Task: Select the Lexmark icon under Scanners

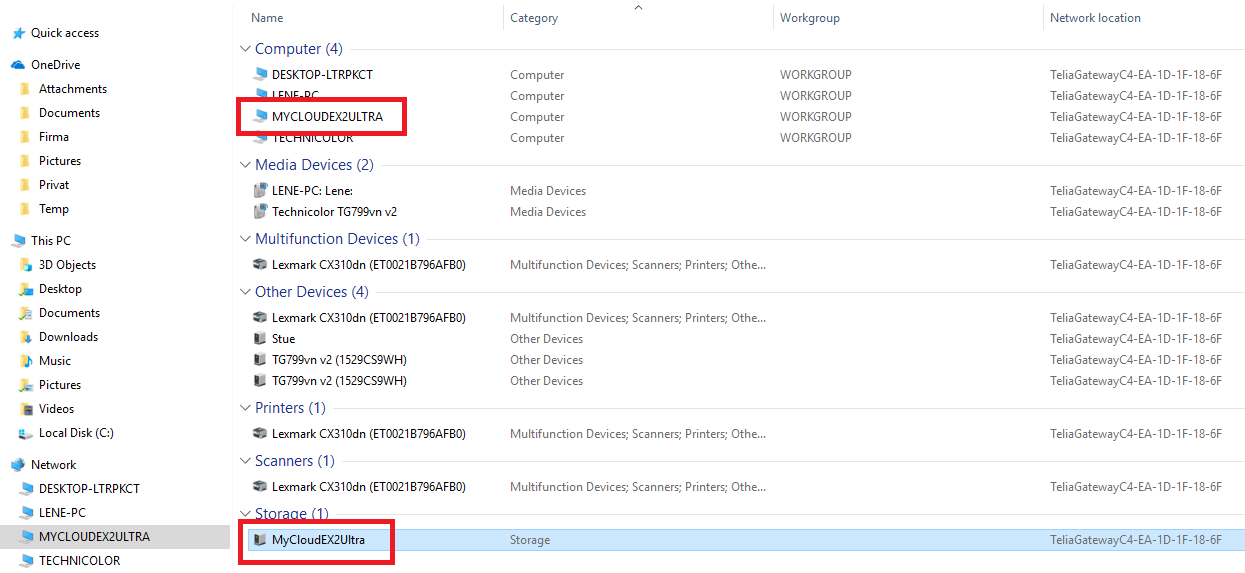Action: coord(261,487)
